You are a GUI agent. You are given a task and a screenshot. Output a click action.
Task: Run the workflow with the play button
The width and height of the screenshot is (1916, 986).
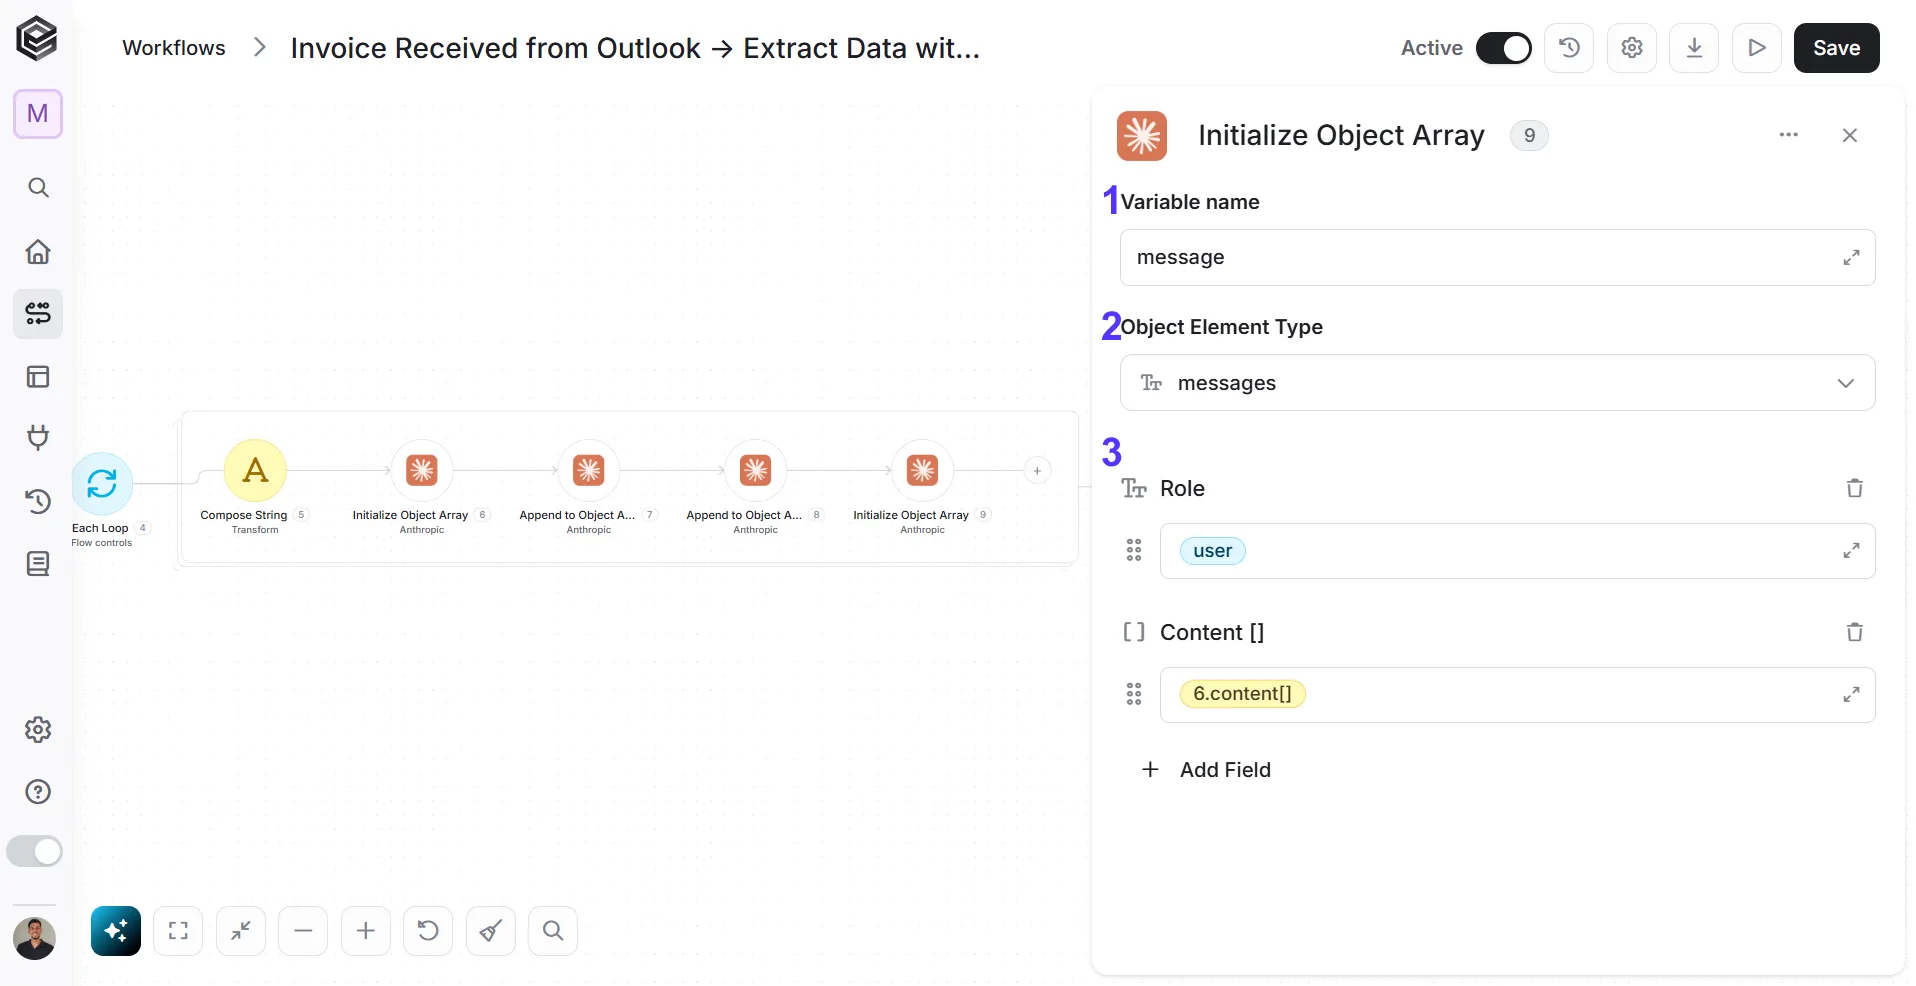tap(1757, 48)
